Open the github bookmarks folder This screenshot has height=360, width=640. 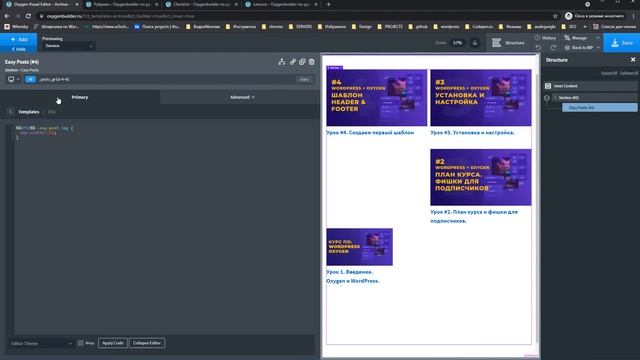click(x=418, y=27)
